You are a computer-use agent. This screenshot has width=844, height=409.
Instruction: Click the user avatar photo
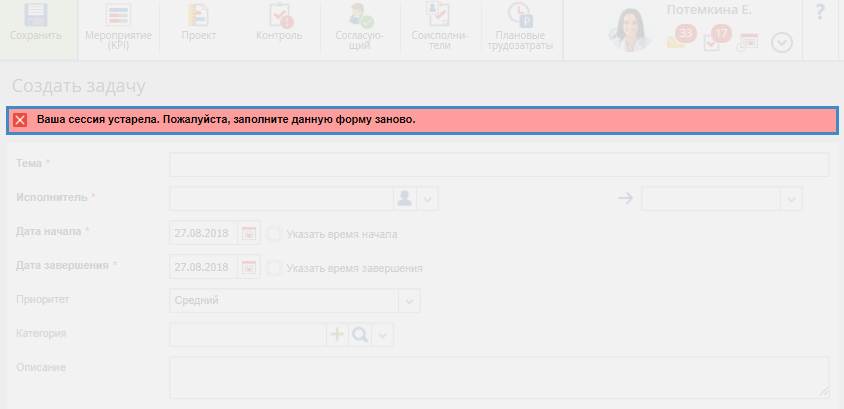point(630,30)
